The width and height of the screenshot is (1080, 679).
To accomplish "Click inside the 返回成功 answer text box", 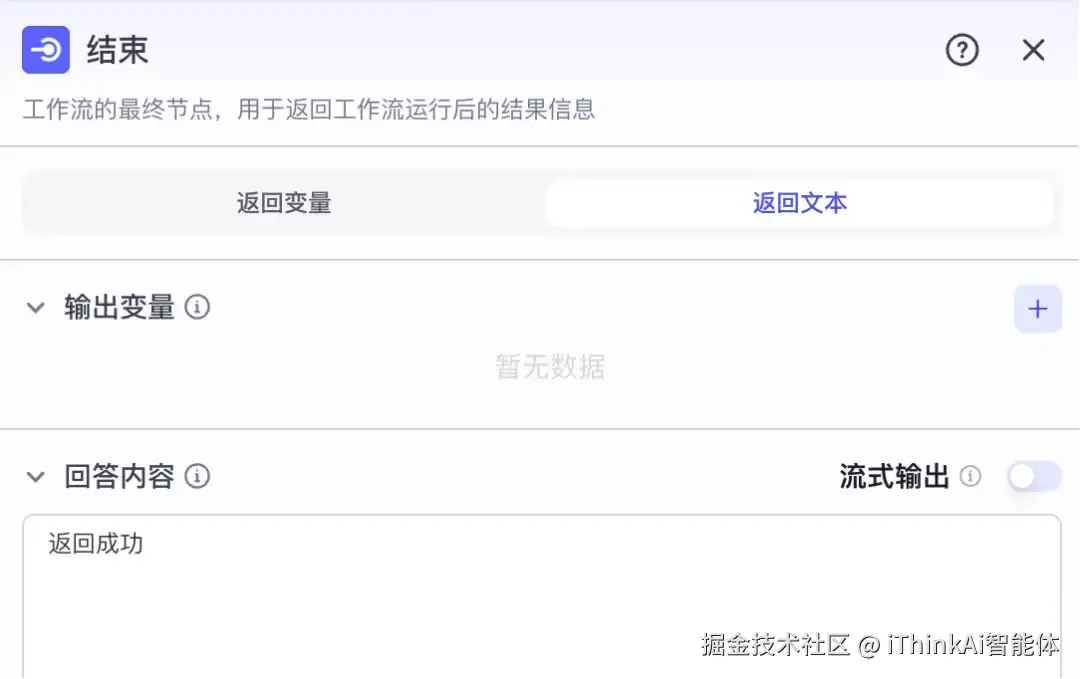I will tap(541, 596).
